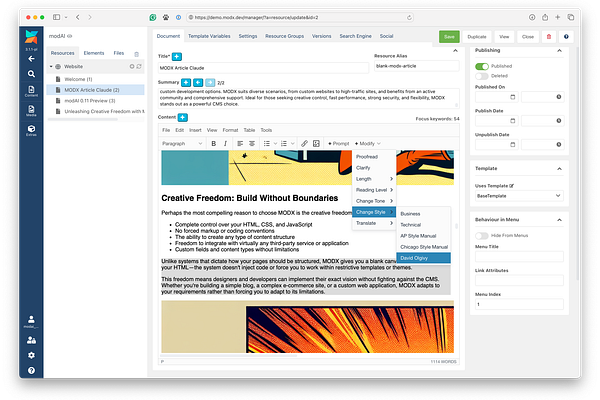600x400 pixels.
Task: Collapse the document header section chevron
Action: [x=455, y=51]
